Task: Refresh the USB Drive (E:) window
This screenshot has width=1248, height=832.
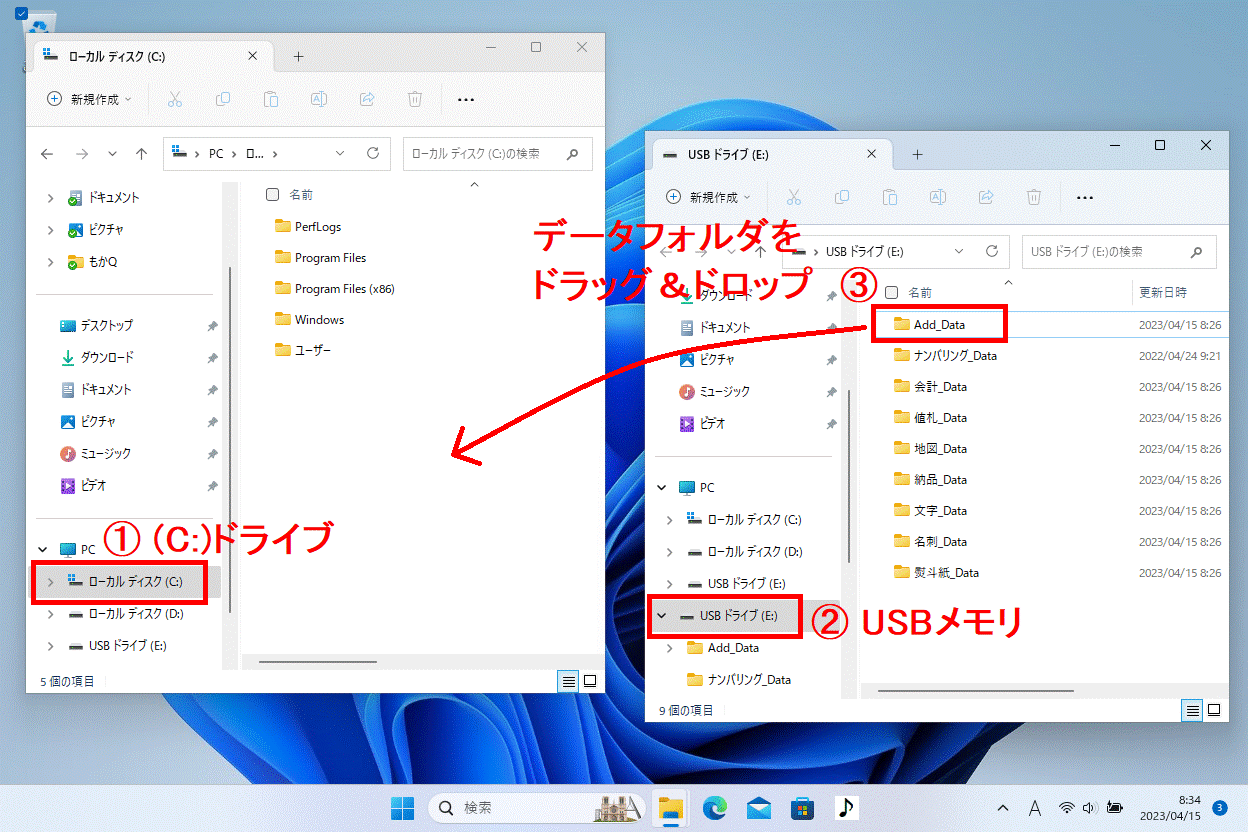Action: point(992,251)
